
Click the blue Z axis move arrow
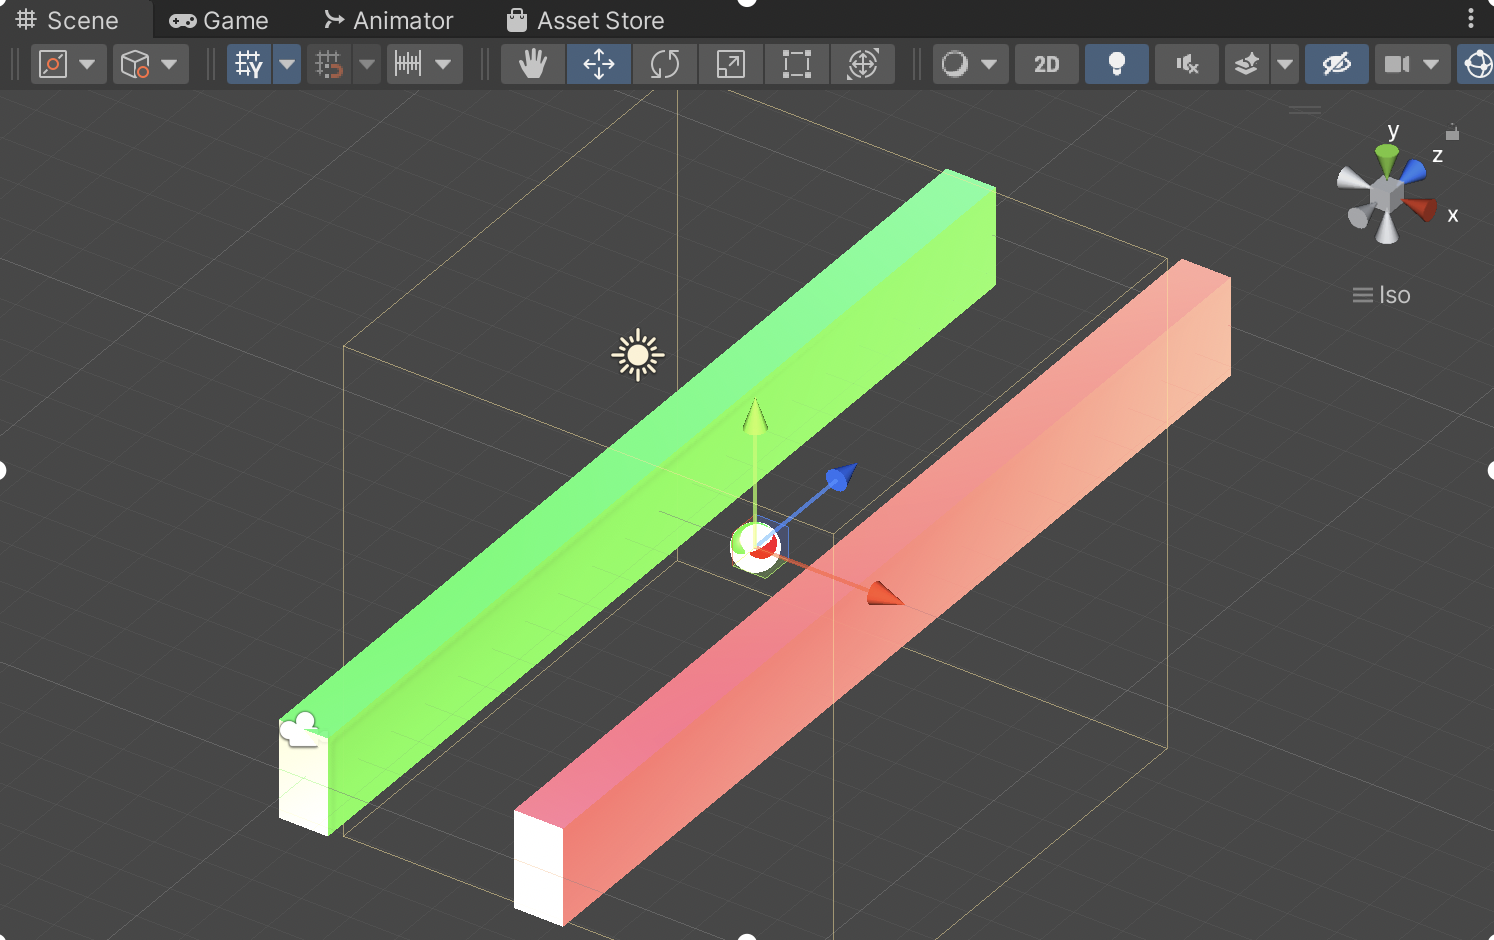coord(841,477)
